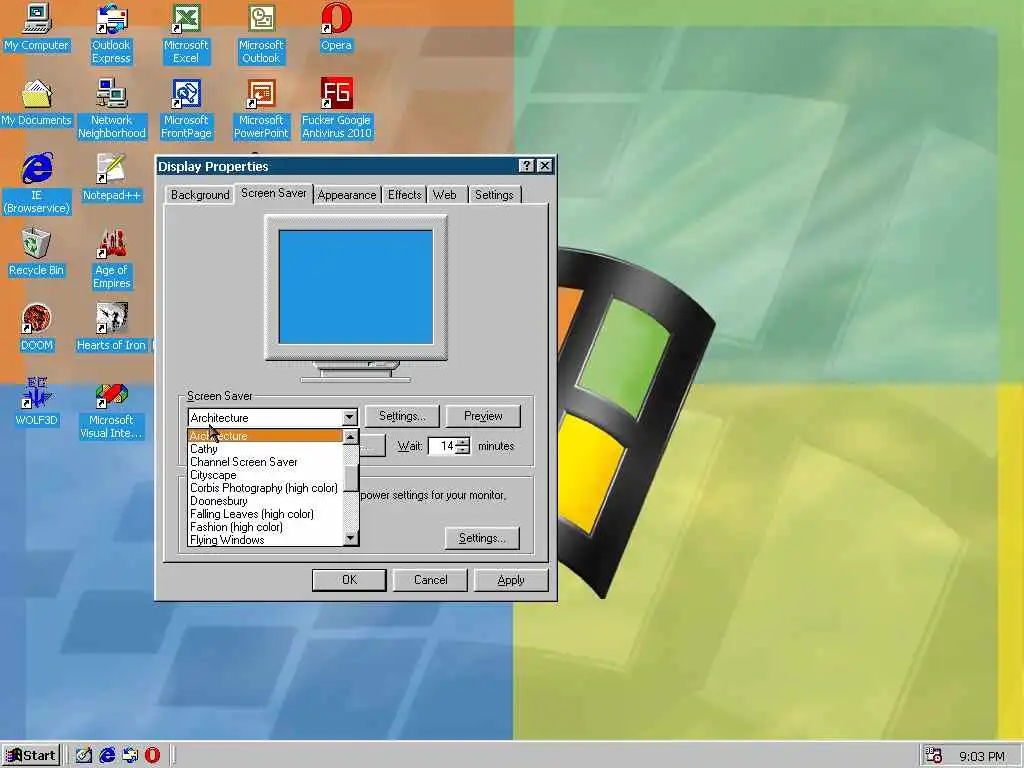Switch to the Web tab
Viewport: 1024px width, 768px height.
(x=445, y=195)
